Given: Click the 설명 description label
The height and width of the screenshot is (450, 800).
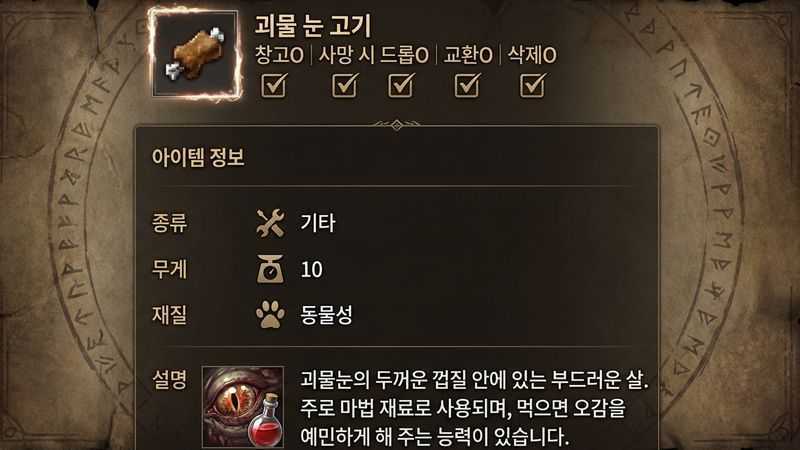Looking at the screenshot, I should [169, 379].
